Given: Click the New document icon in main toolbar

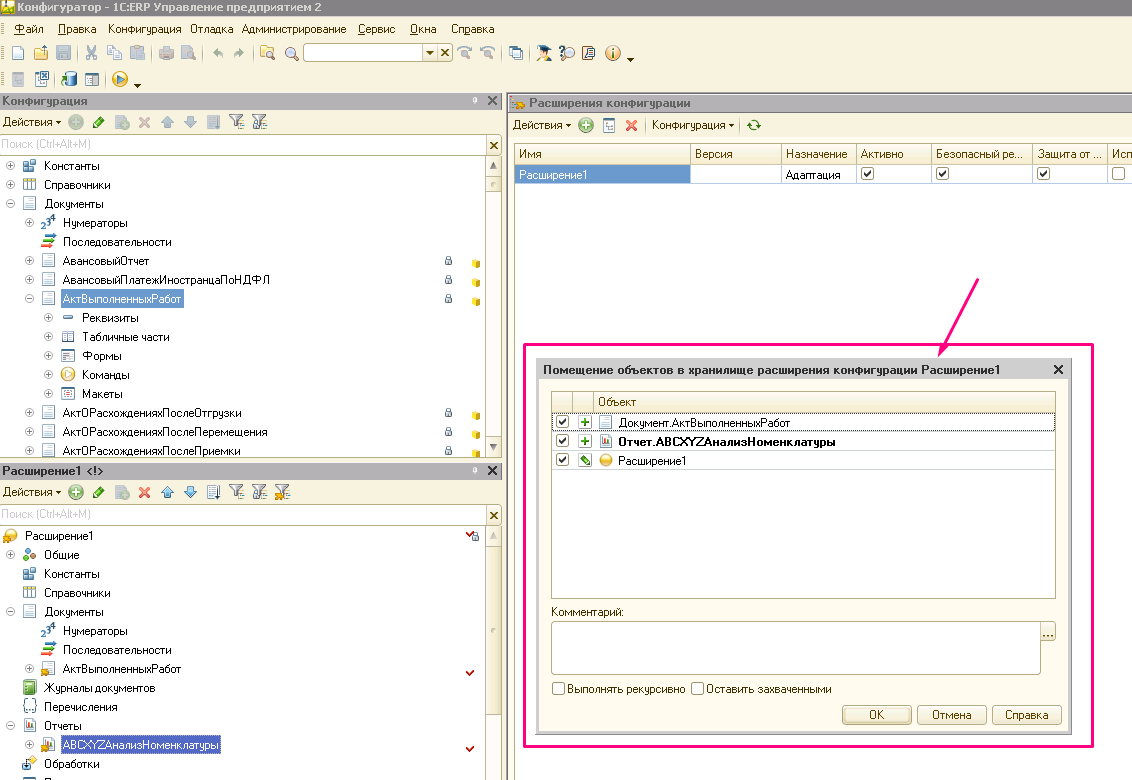Looking at the screenshot, I should pyautogui.click(x=18, y=53).
